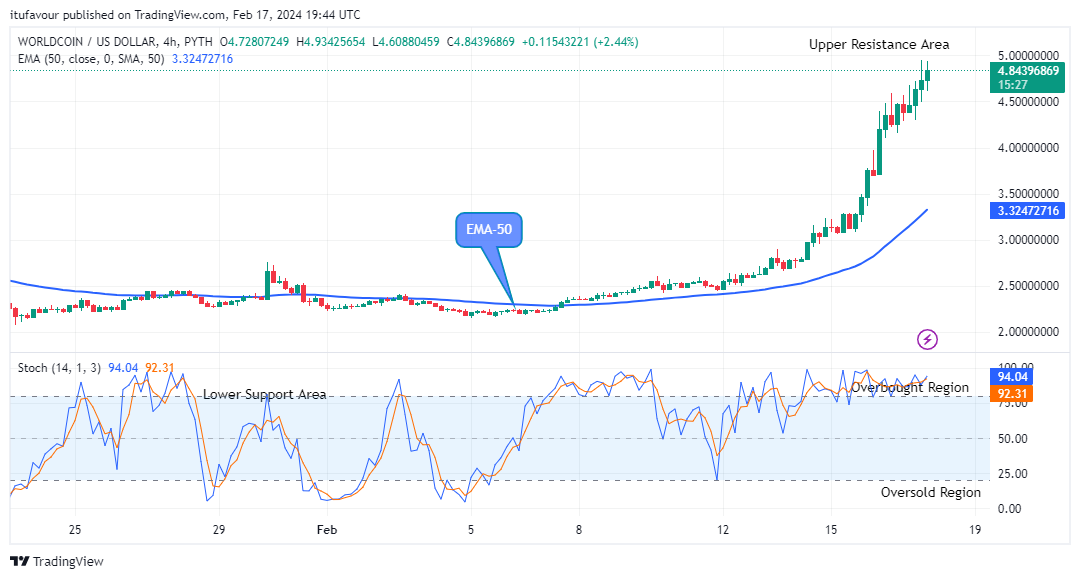Click the Overbought Region text annotation

910,388
